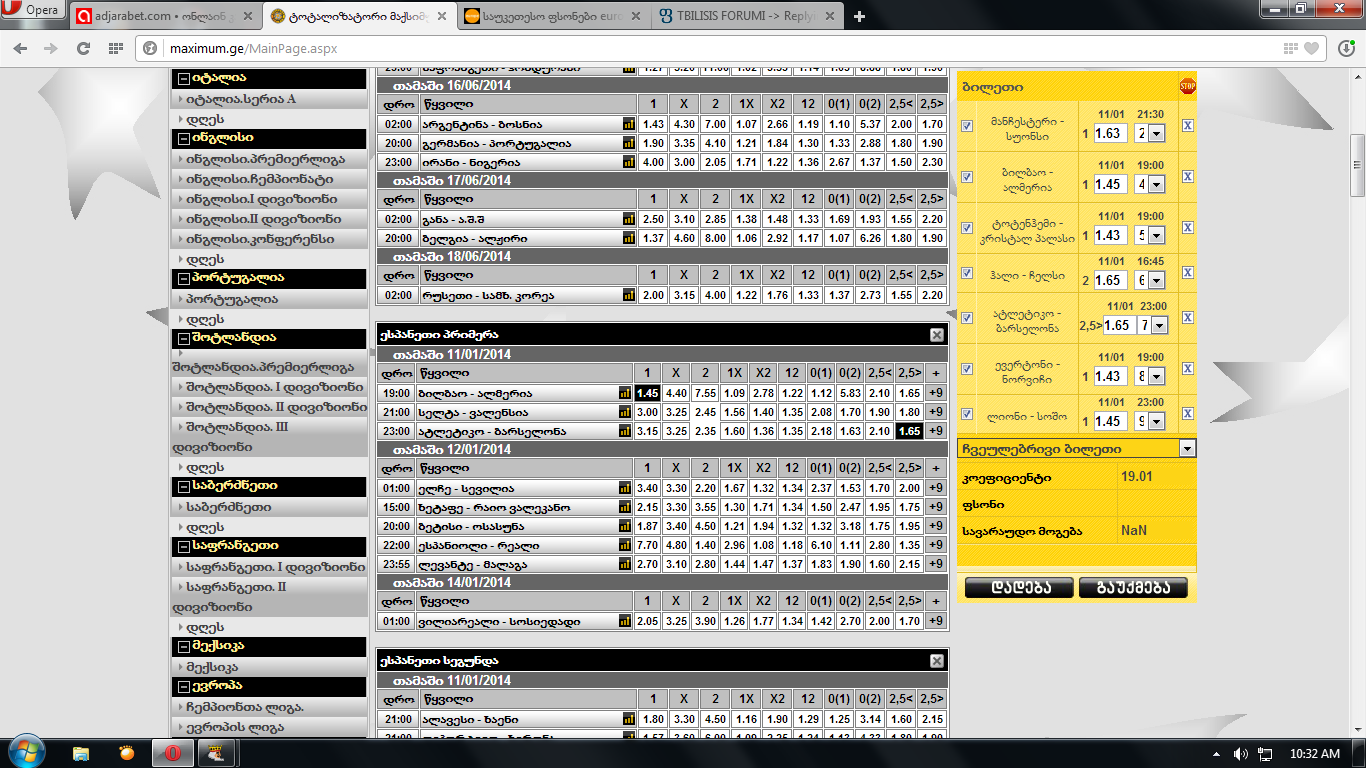Viewport: 1366px width, 768px height.
Task: Open statistics icon for გერმანია - პორტუგალია
Action: (629, 143)
